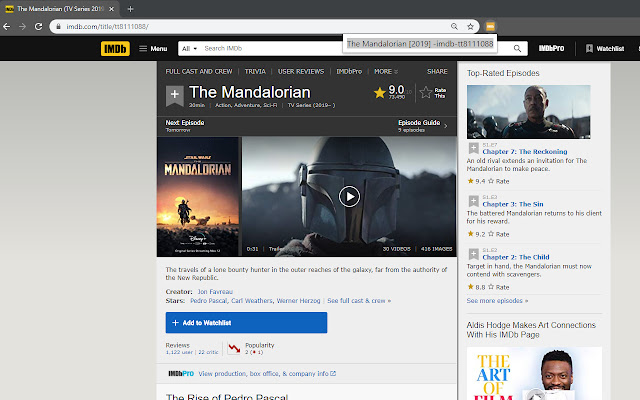Open 22 critic reviews link
Viewport: 640px width, 400px height.
208,352
